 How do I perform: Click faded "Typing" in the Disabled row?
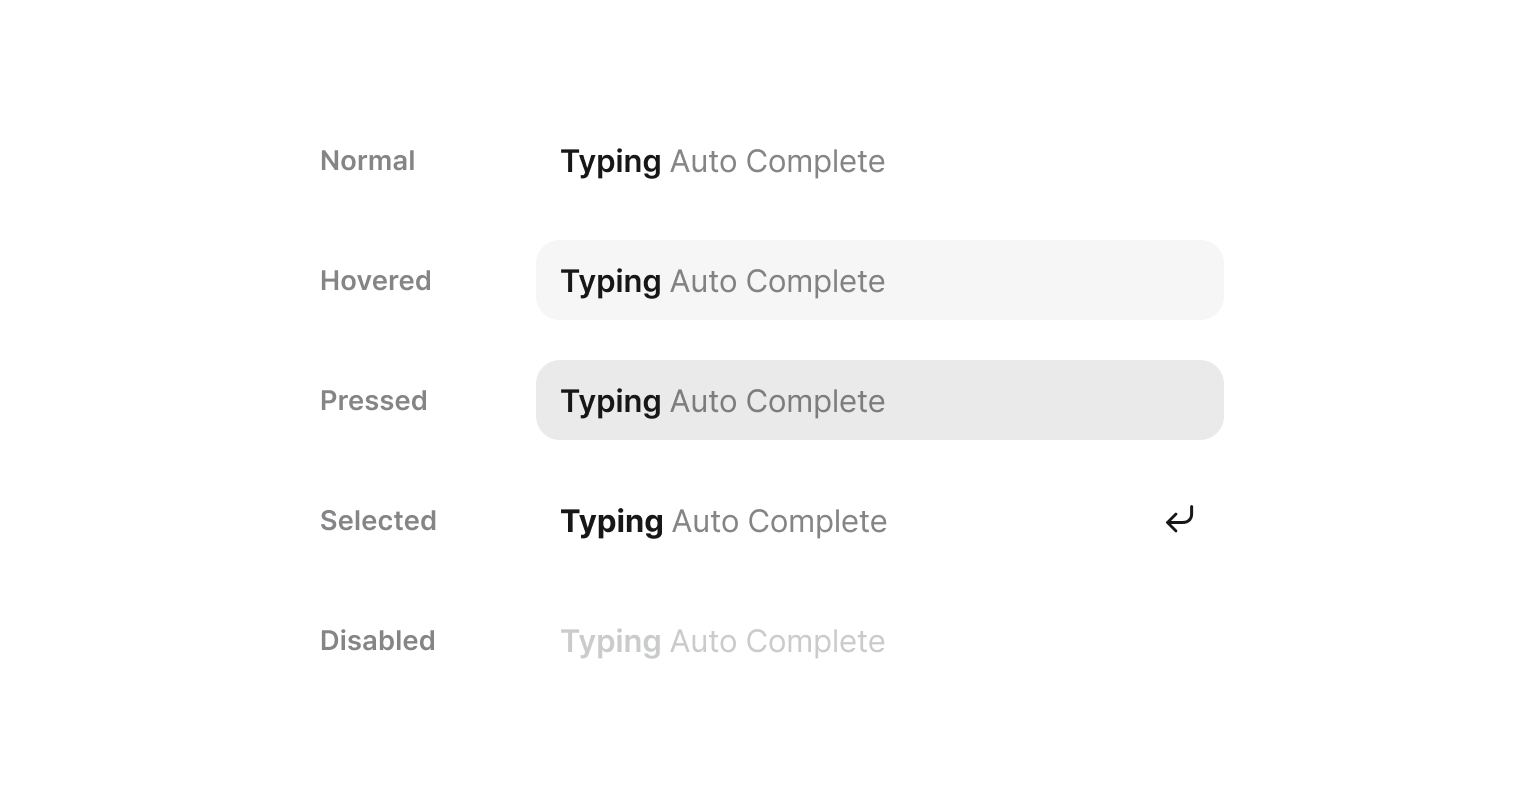click(x=610, y=642)
